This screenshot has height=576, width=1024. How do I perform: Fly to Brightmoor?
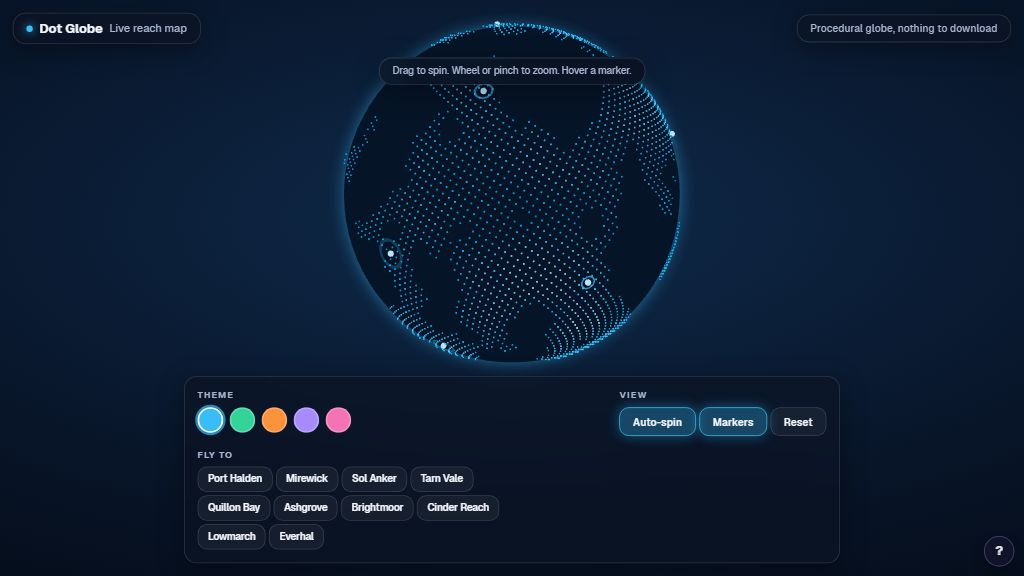click(377, 507)
